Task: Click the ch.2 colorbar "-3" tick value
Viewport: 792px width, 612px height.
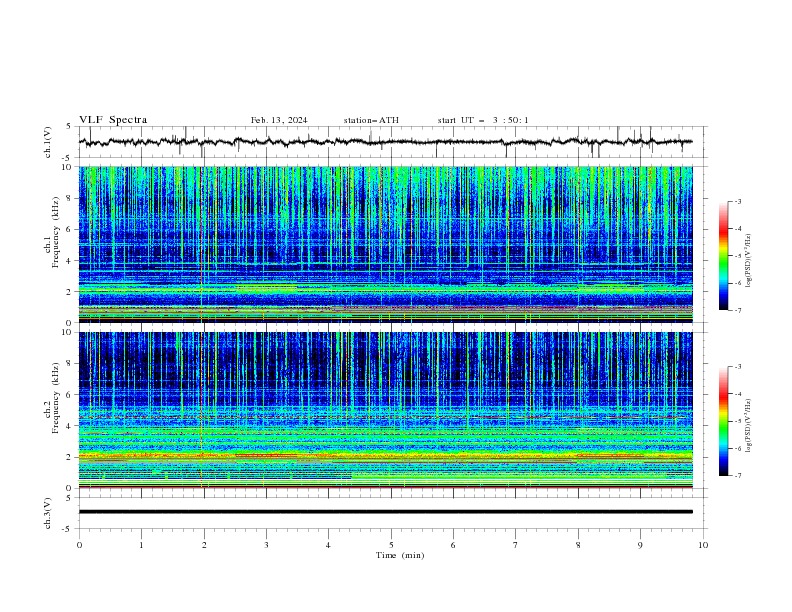Action: click(738, 367)
